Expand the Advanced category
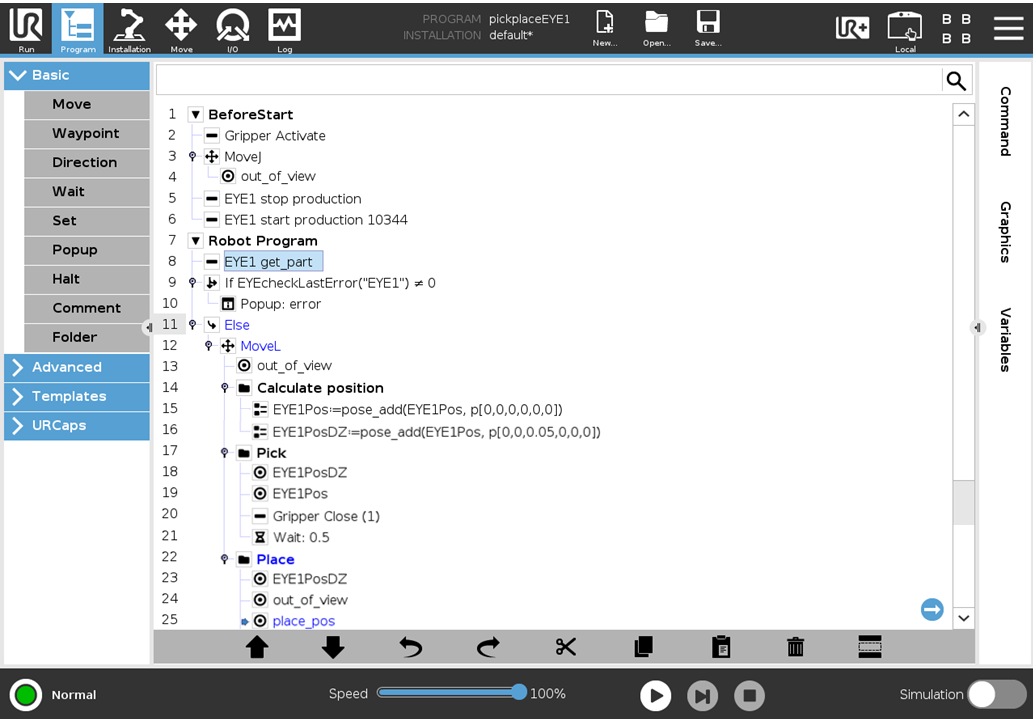The height and width of the screenshot is (719, 1036). 77,367
